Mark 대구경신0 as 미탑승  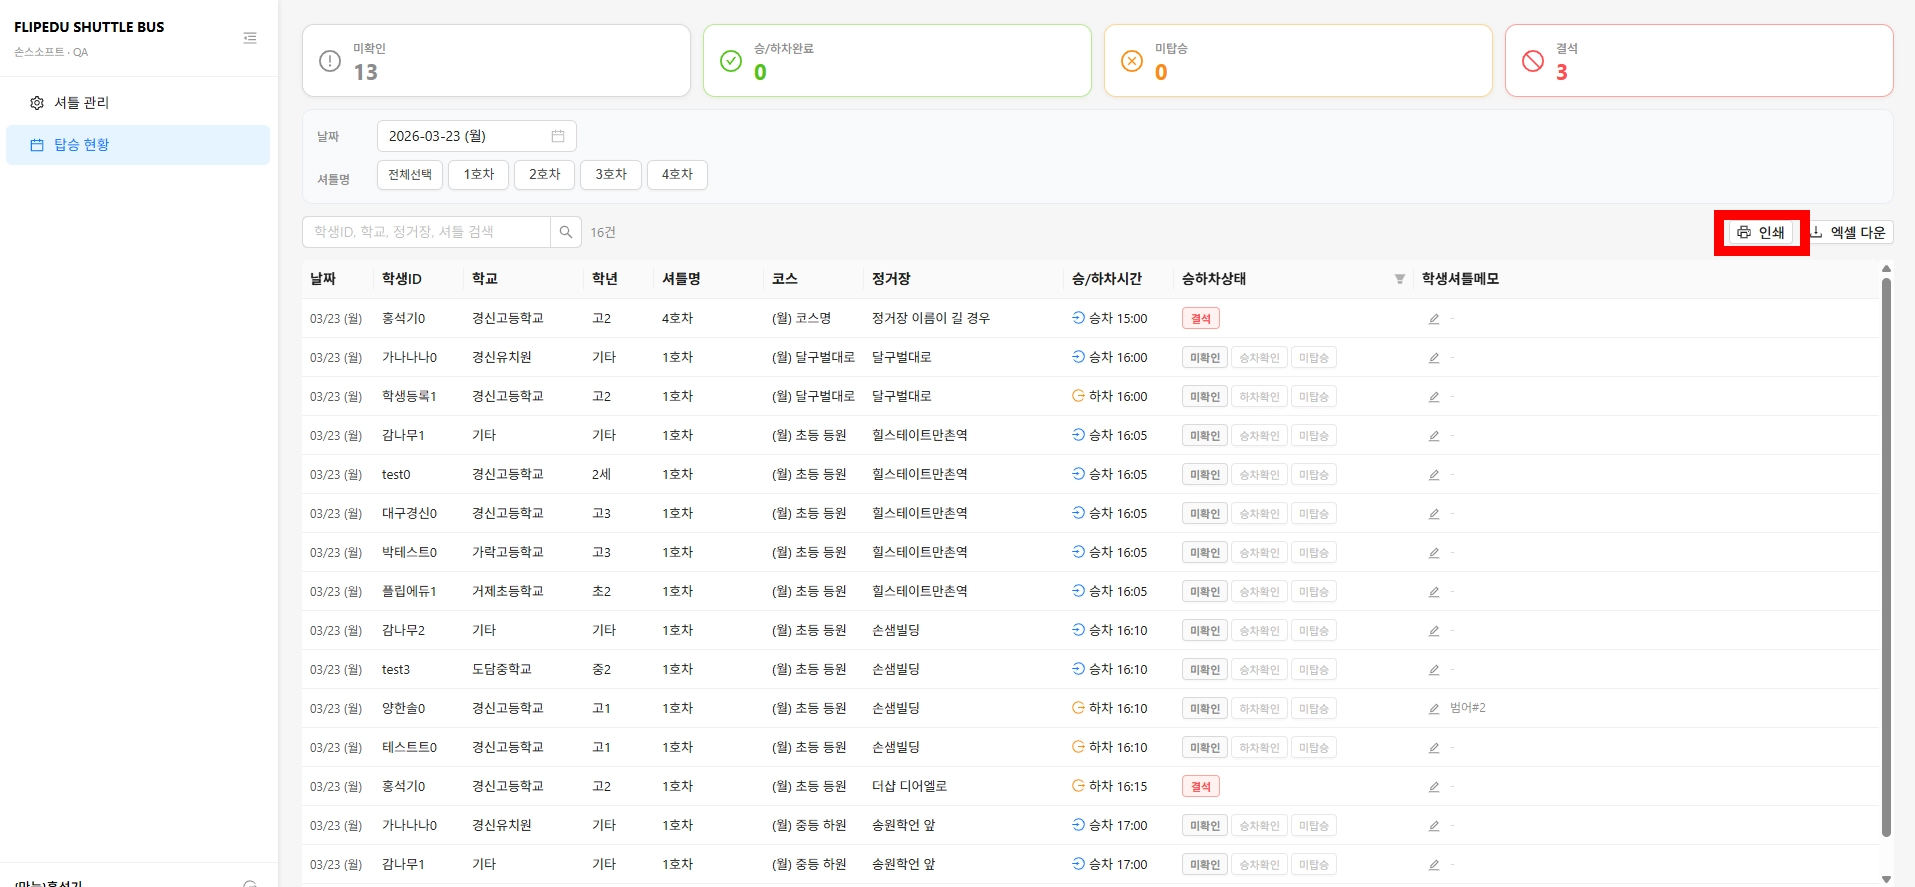tap(1313, 514)
